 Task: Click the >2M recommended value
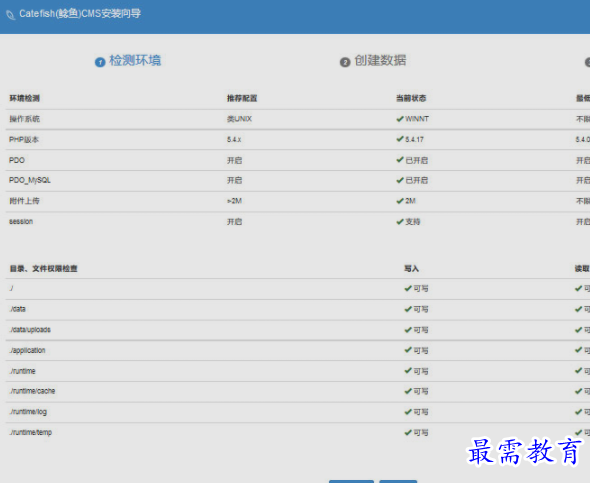(x=234, y=201)
